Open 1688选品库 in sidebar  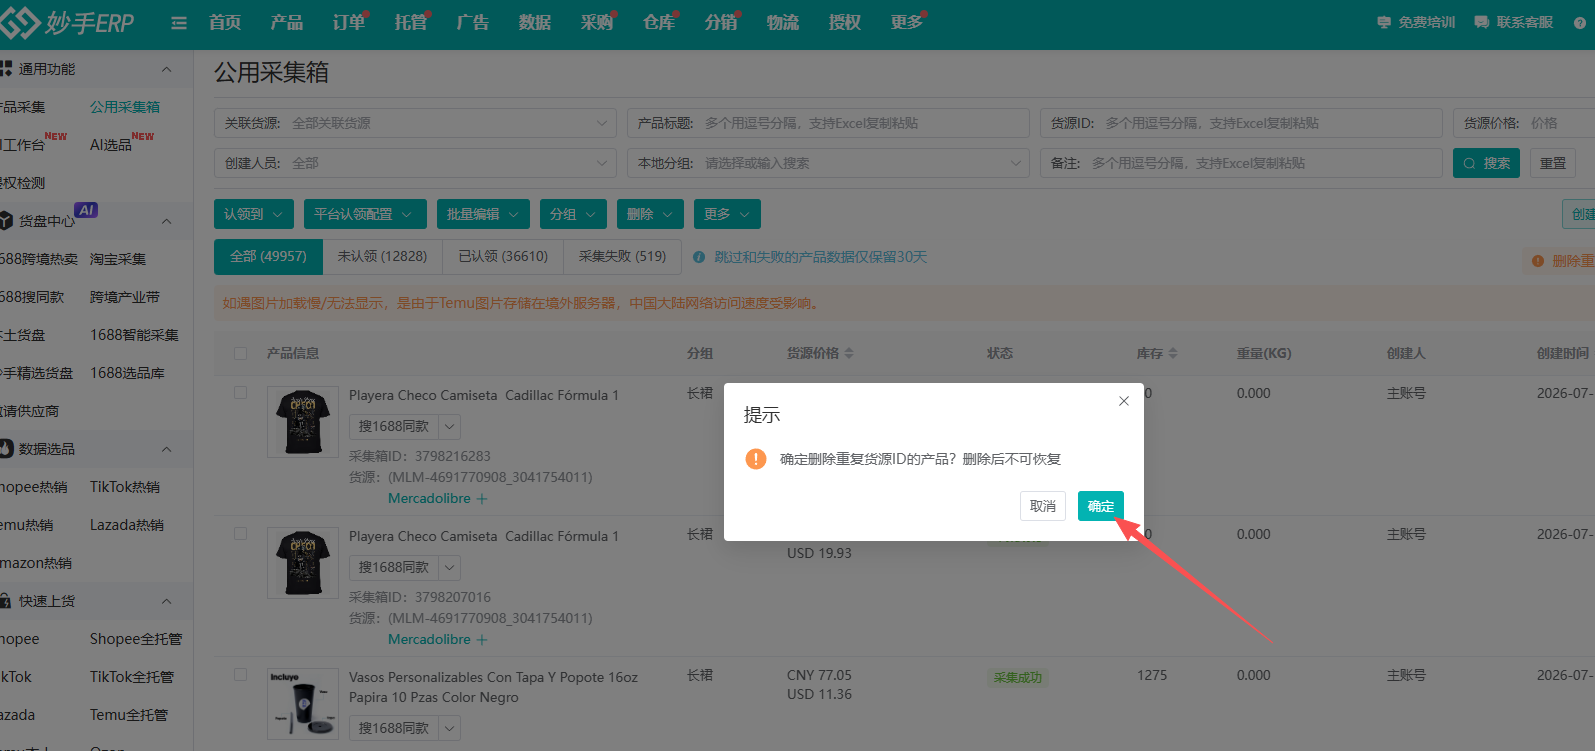(x=127, y=373)
